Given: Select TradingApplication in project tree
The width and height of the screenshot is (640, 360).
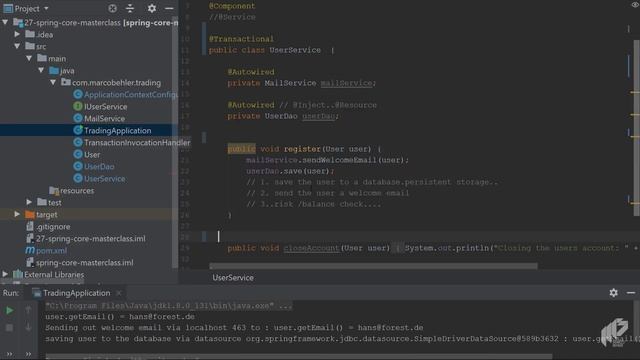Looking at the screenshot, I should (x=118, y=131).
